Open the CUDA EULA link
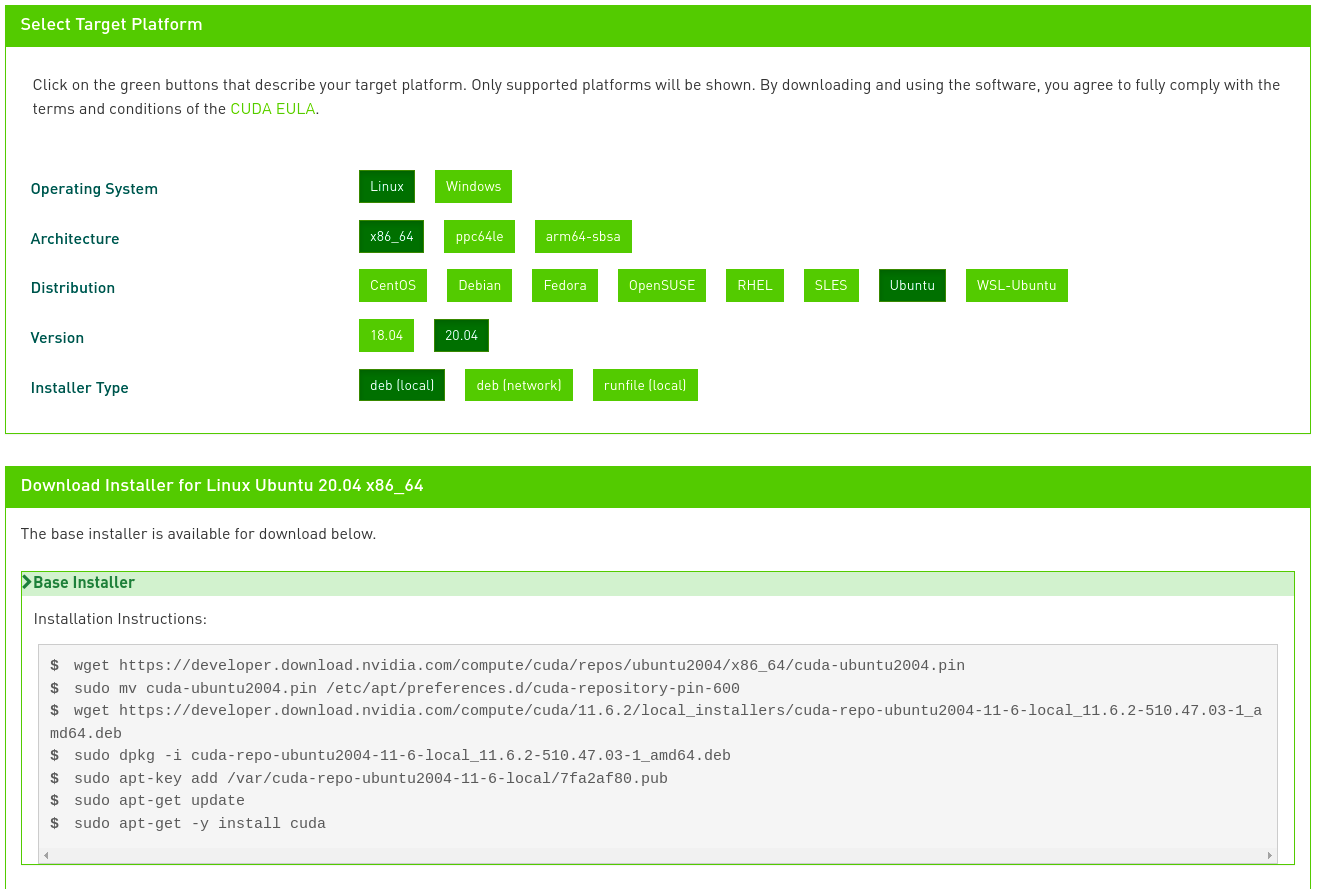This screenshot has height=889, width=1317. 272,109
